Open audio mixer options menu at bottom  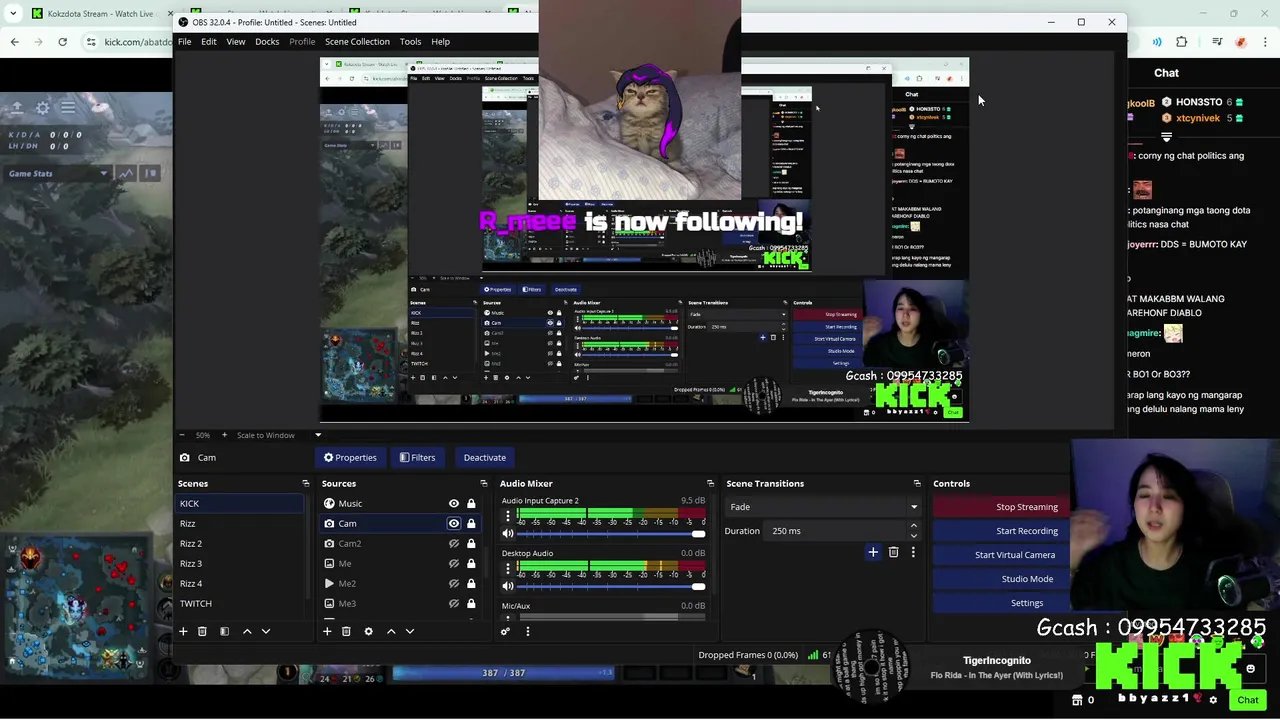(528, 631)
